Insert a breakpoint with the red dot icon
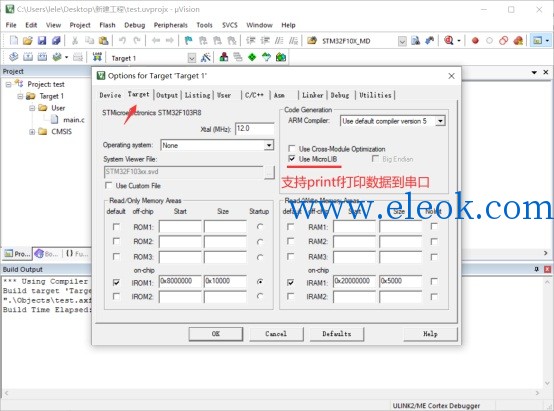The width and height of the screenshot is (554, 411). [x=475, y=40]
